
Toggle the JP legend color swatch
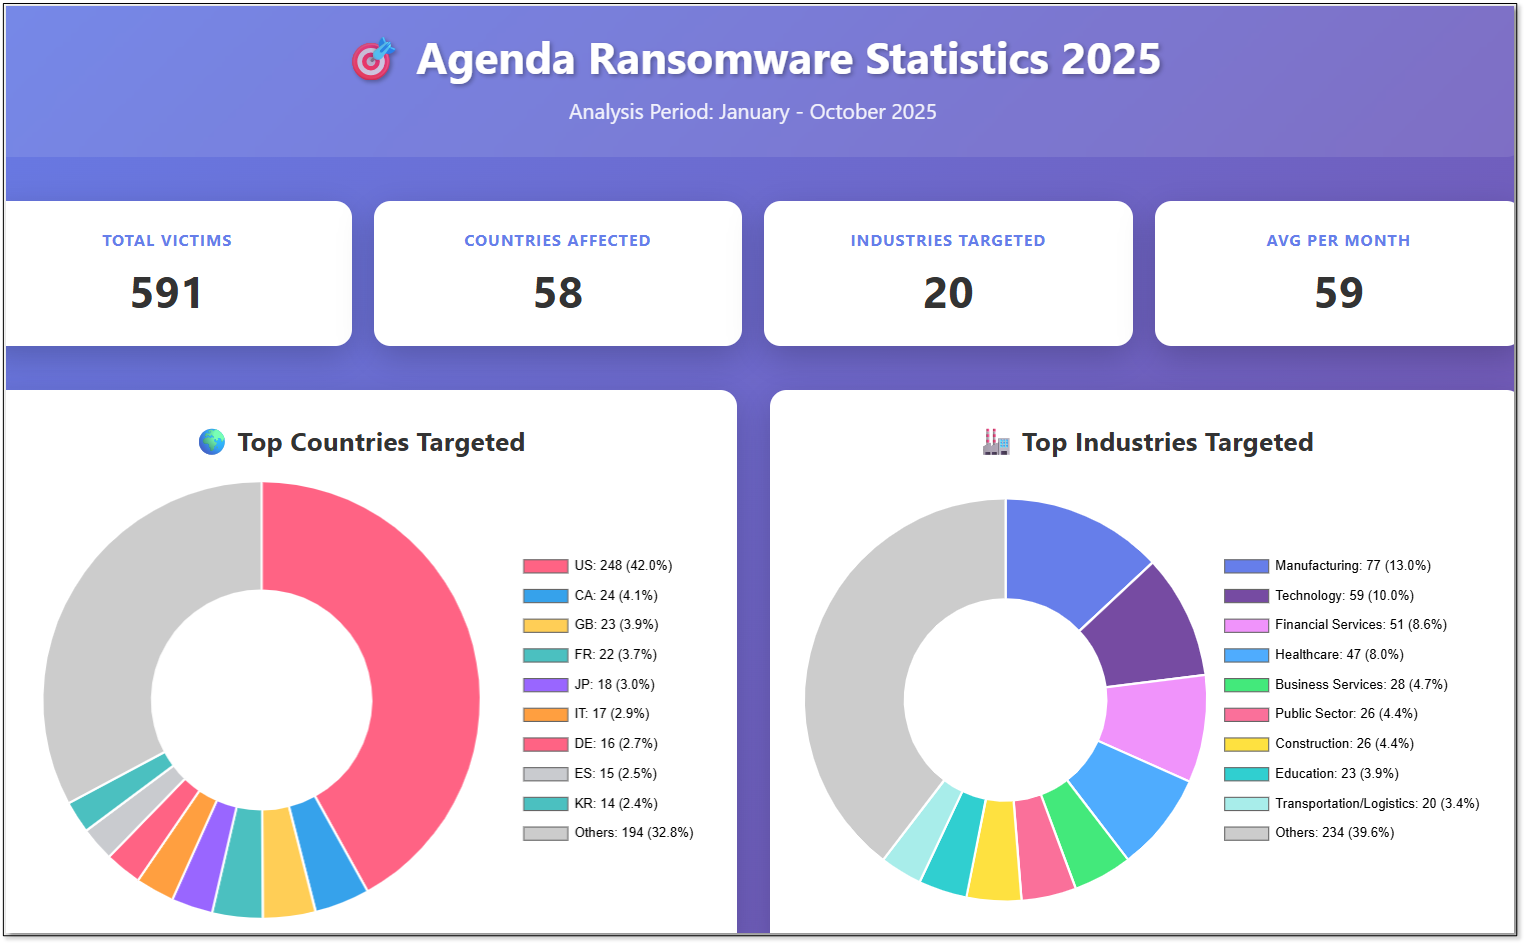tap(545, 685)
